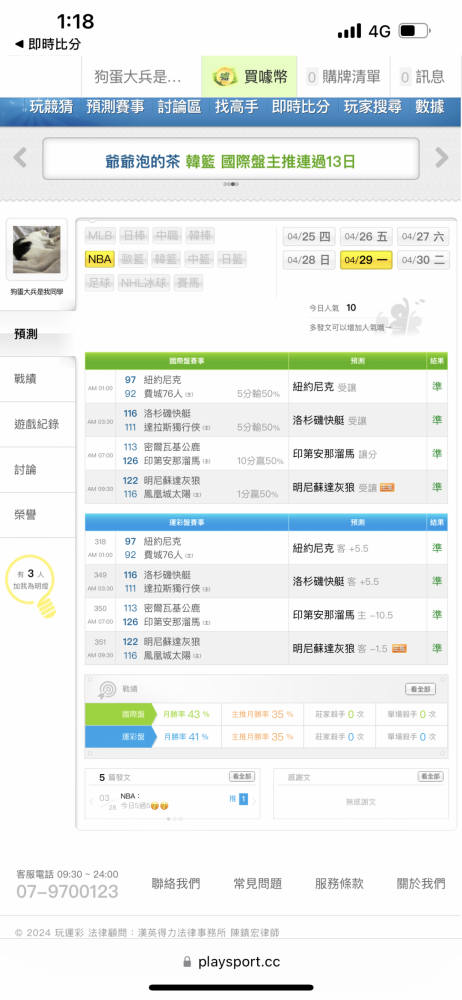Select the 足球 league filter
Image resolution: width=462 pixels, height=1000 pixels.
[x=100, y=283]
